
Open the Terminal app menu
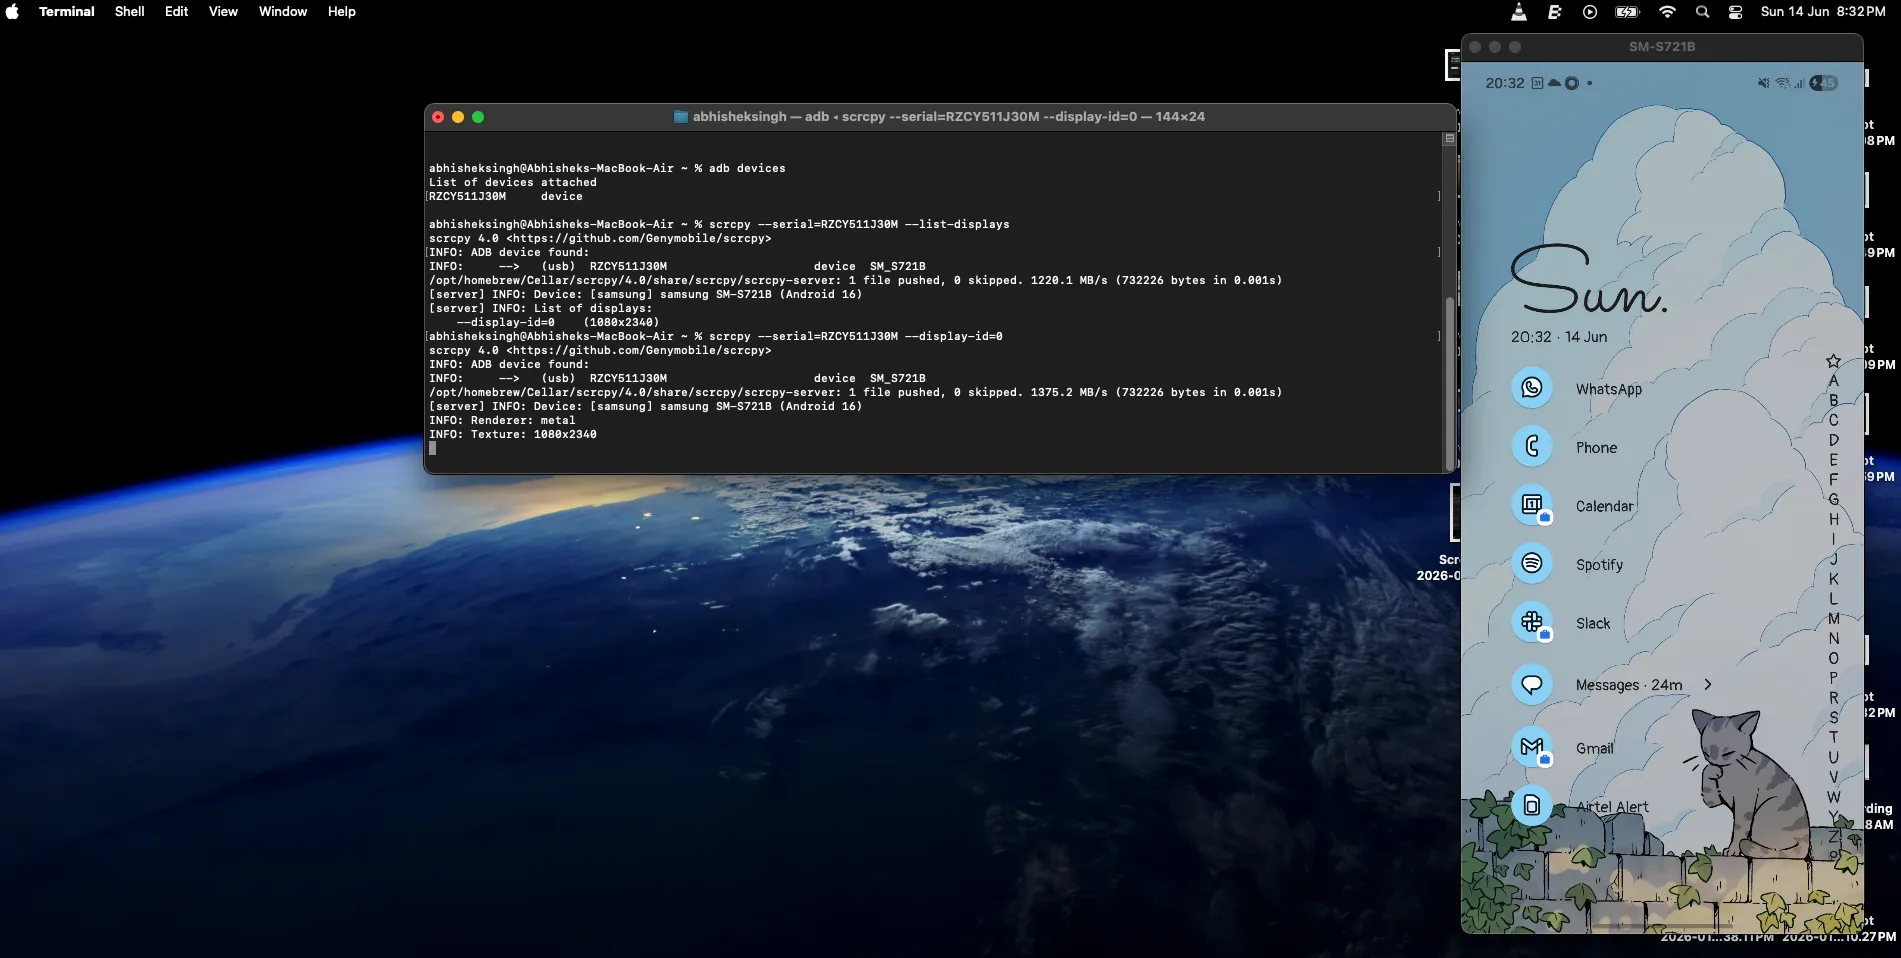(x=67, y=12)
